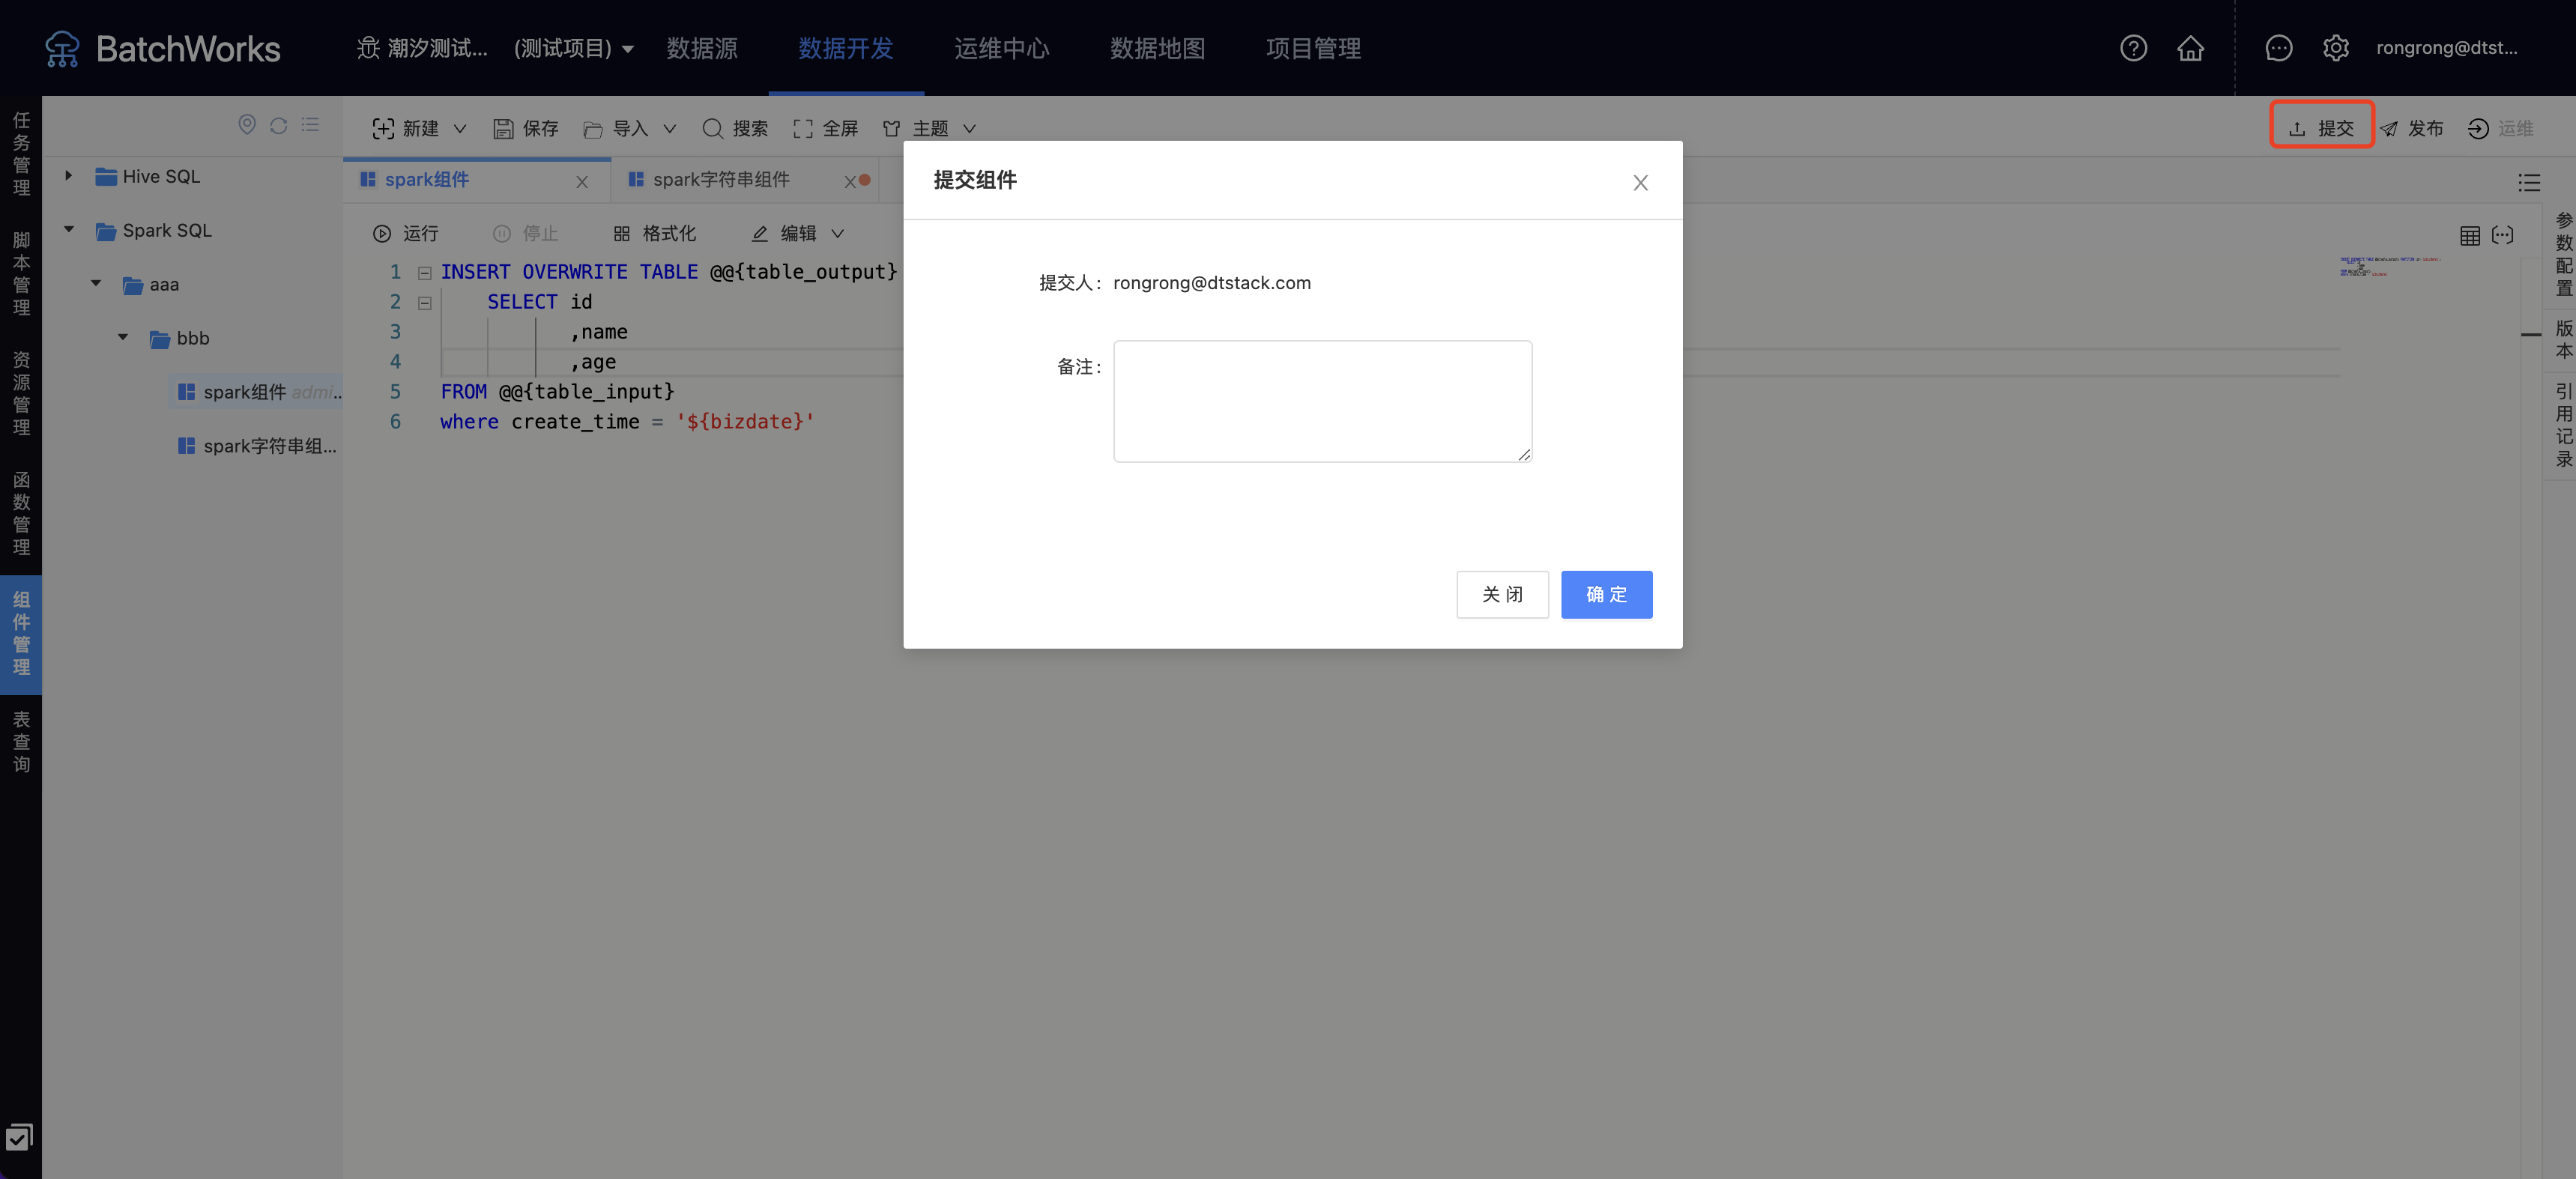The width and height of the screenshot is (2576, 1179).
Task: Format the SQL code
Action: point(654,233)
